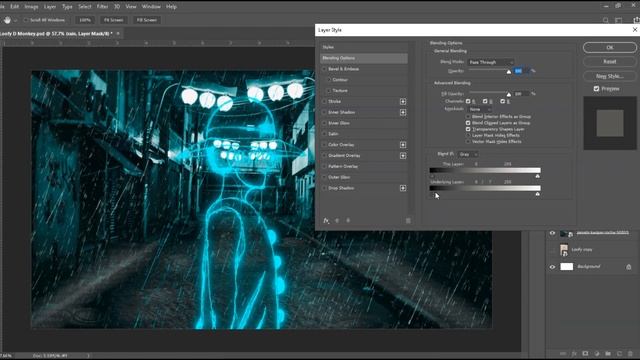Viewport: 640px width, 360px height.
Task: Click the move effect down arrow icon
Action: [x=348, y=220]
